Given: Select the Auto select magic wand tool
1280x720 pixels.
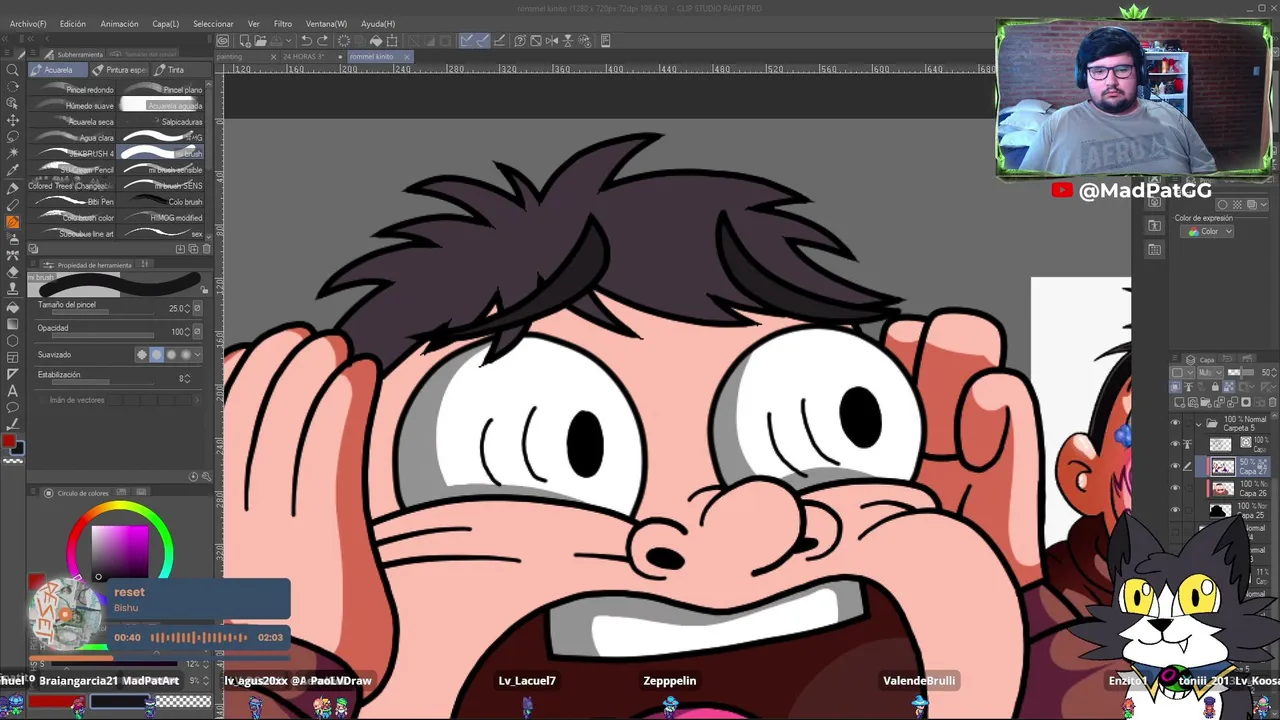Looking at the screenshot, I should click(x=13, y=154).
